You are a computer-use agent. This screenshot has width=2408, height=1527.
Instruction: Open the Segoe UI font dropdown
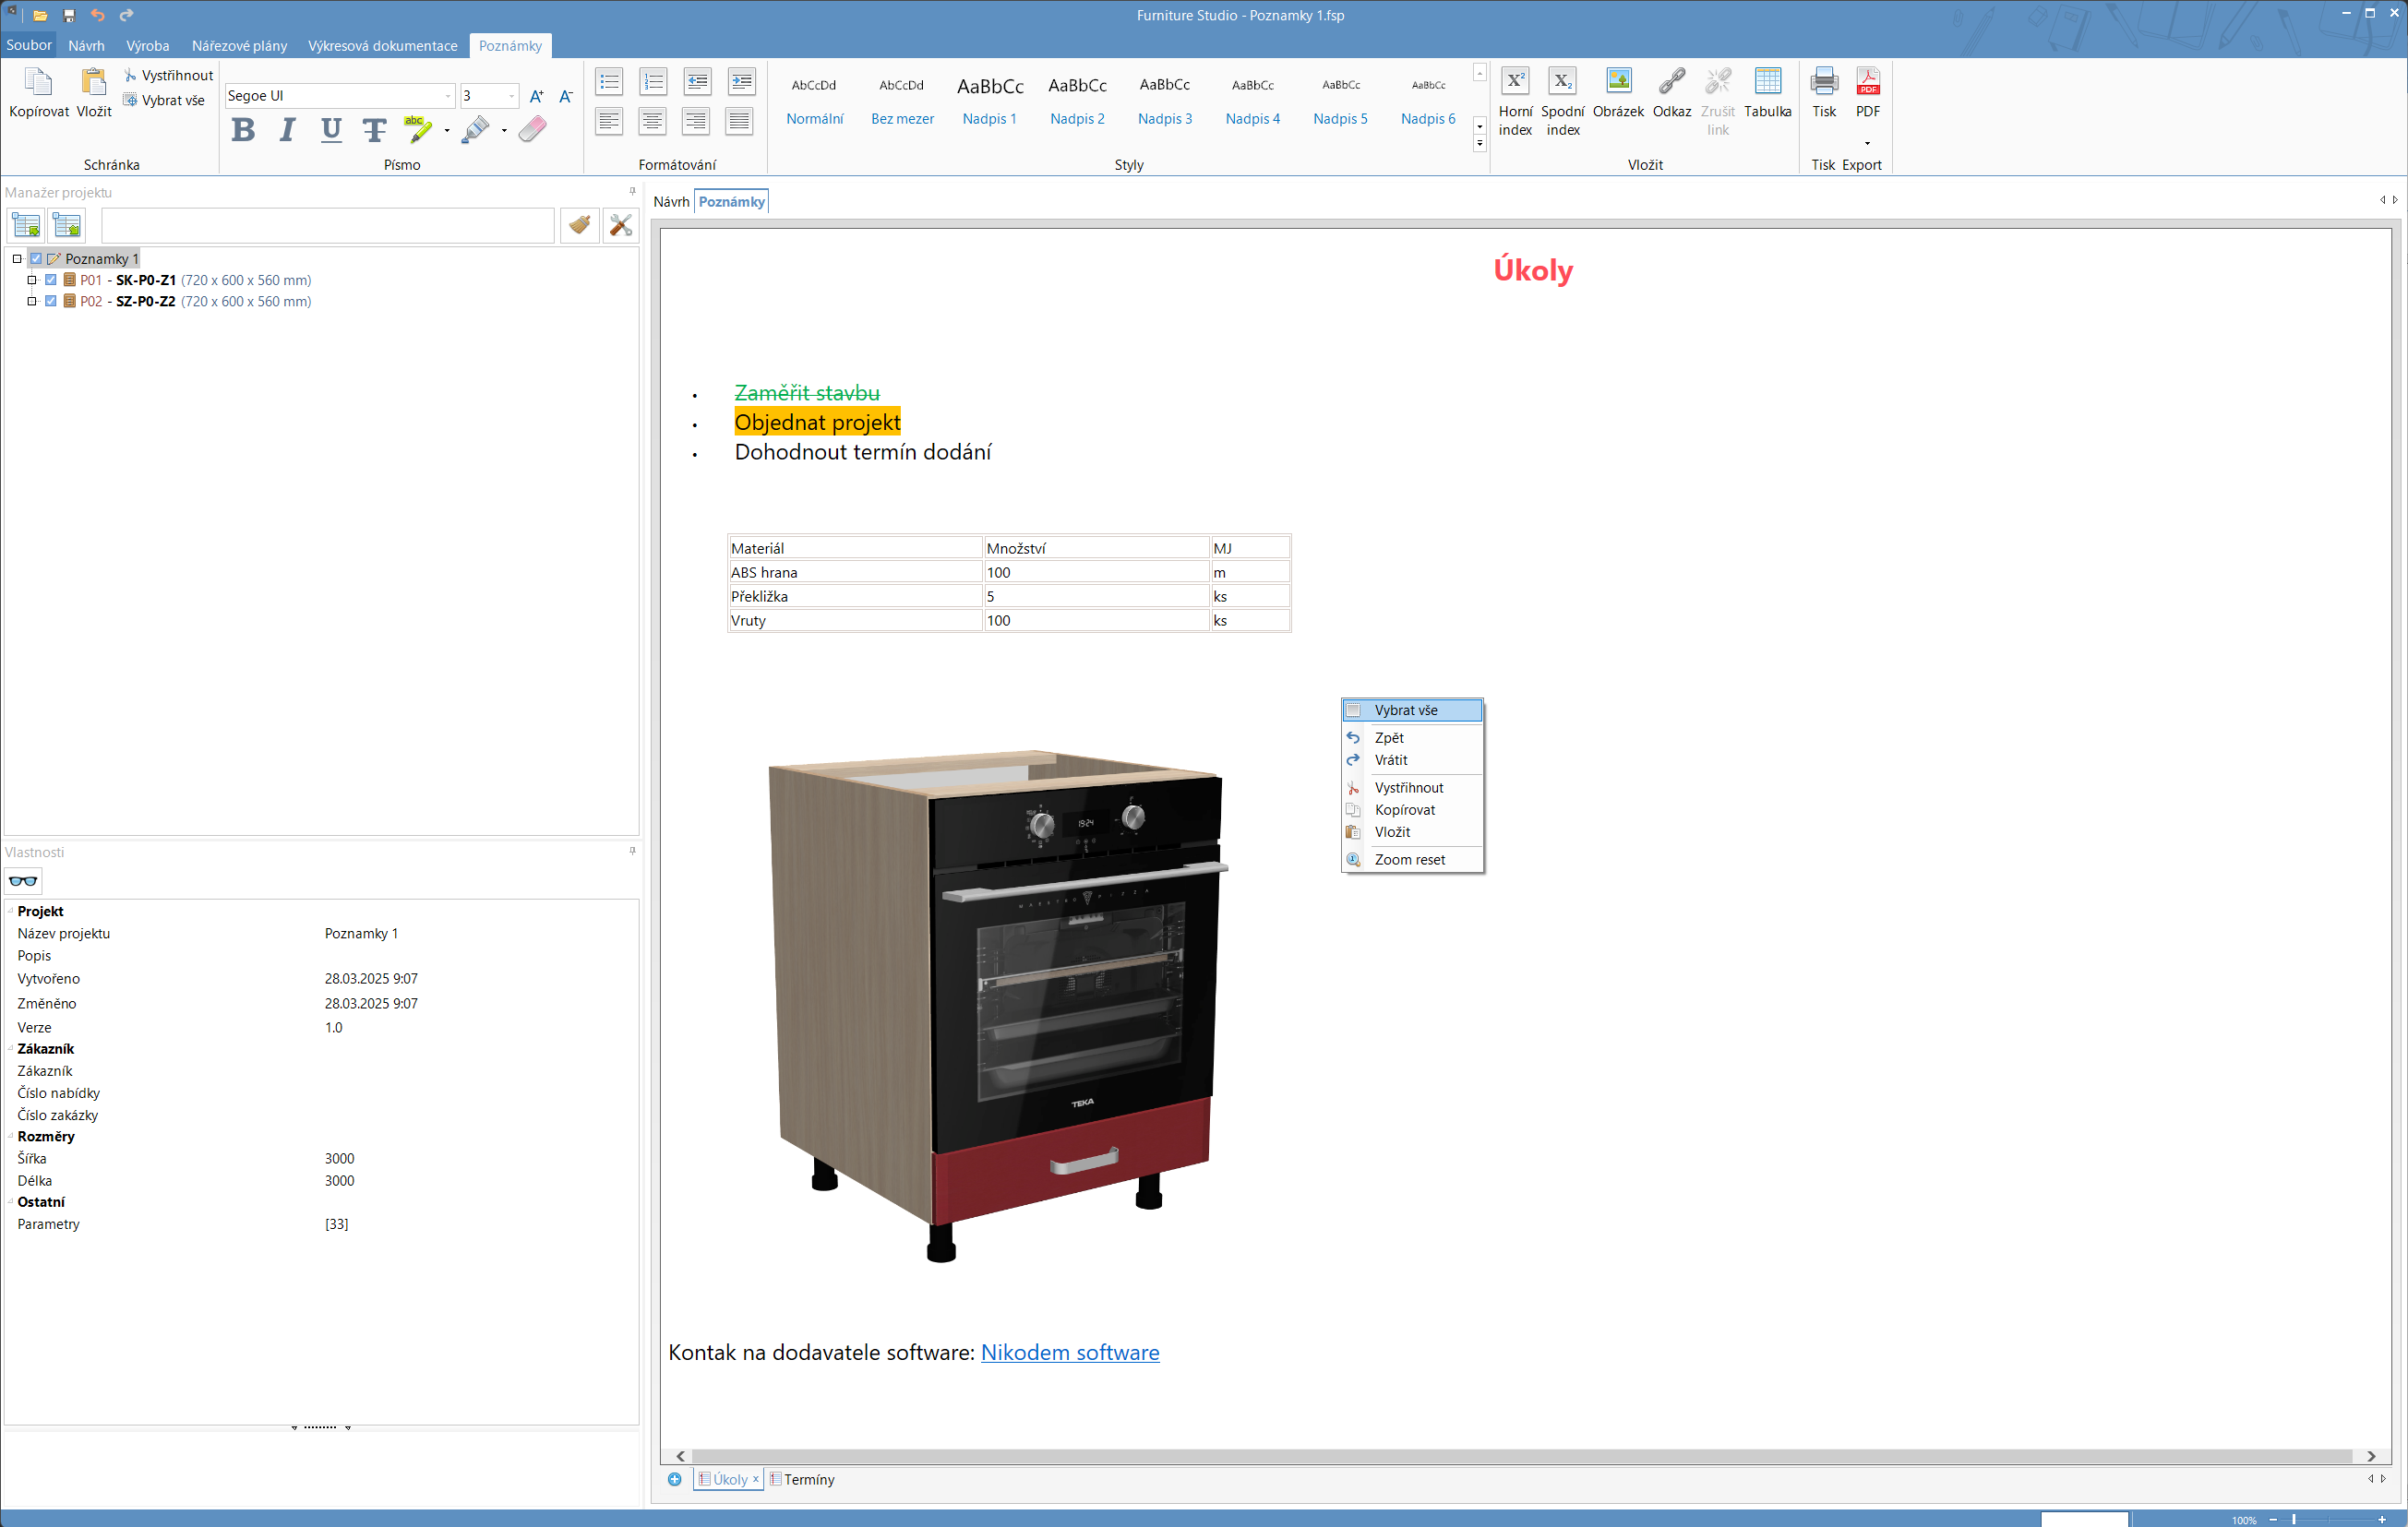point(447,96)
